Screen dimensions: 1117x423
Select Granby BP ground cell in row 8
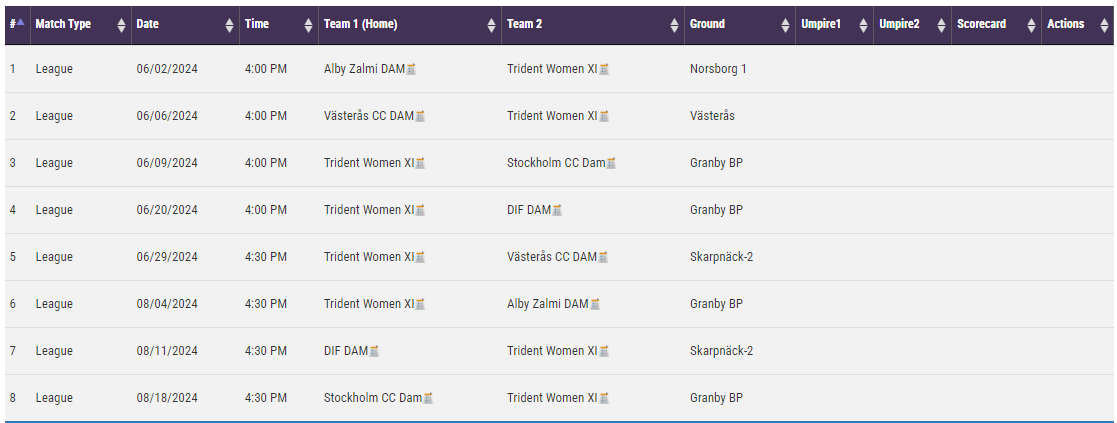click(717, 398)
